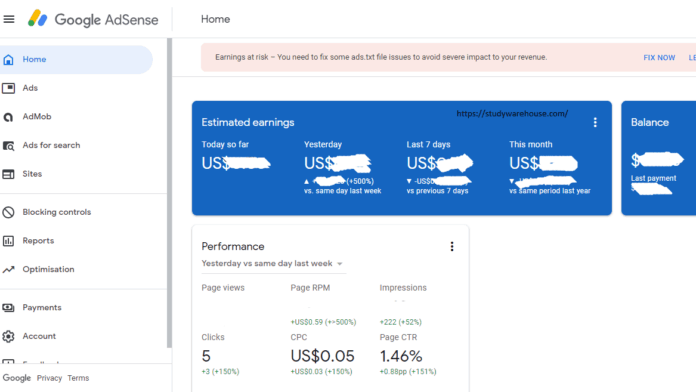The image size is (696, 392).
Task: Click the Sites icon in sidebar
Action: tap(8, 174)
